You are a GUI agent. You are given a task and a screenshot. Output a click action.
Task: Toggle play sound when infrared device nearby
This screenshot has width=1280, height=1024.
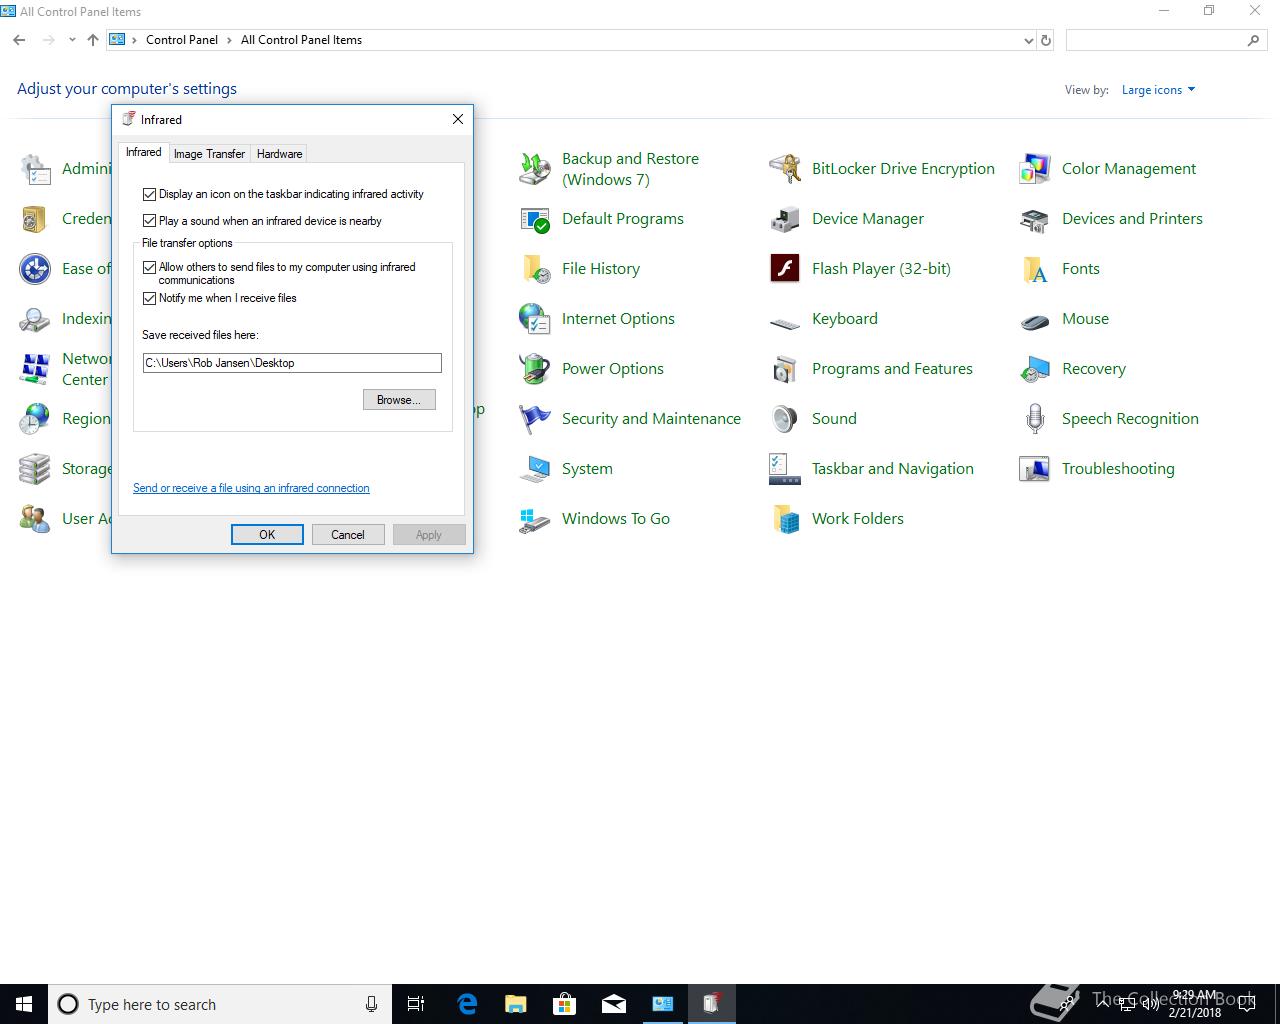[149, 221]
